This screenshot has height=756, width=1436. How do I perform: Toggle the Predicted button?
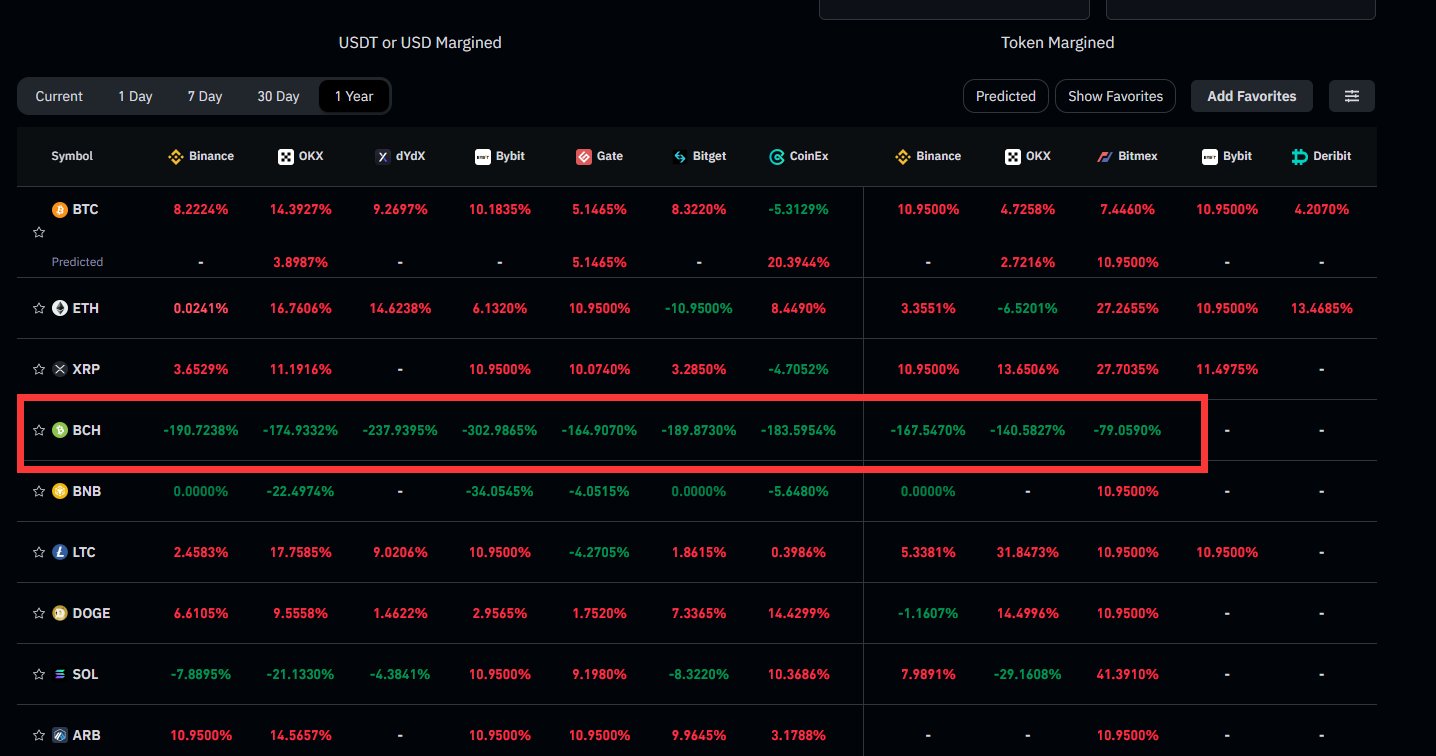[1006, 96]
